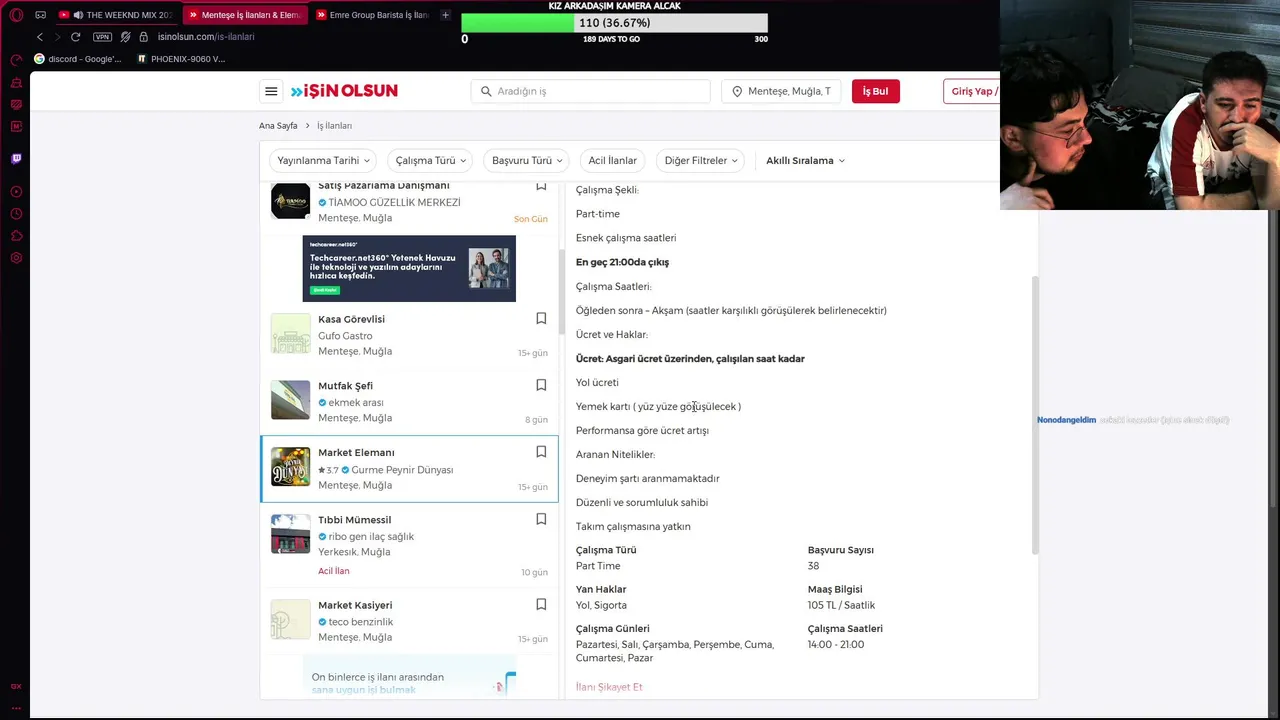Image resolution: width=1280 pixels, height=720 pixels.
Task: Bookmark the Tıbbi Mümessil listing
Action: [541, 519]
